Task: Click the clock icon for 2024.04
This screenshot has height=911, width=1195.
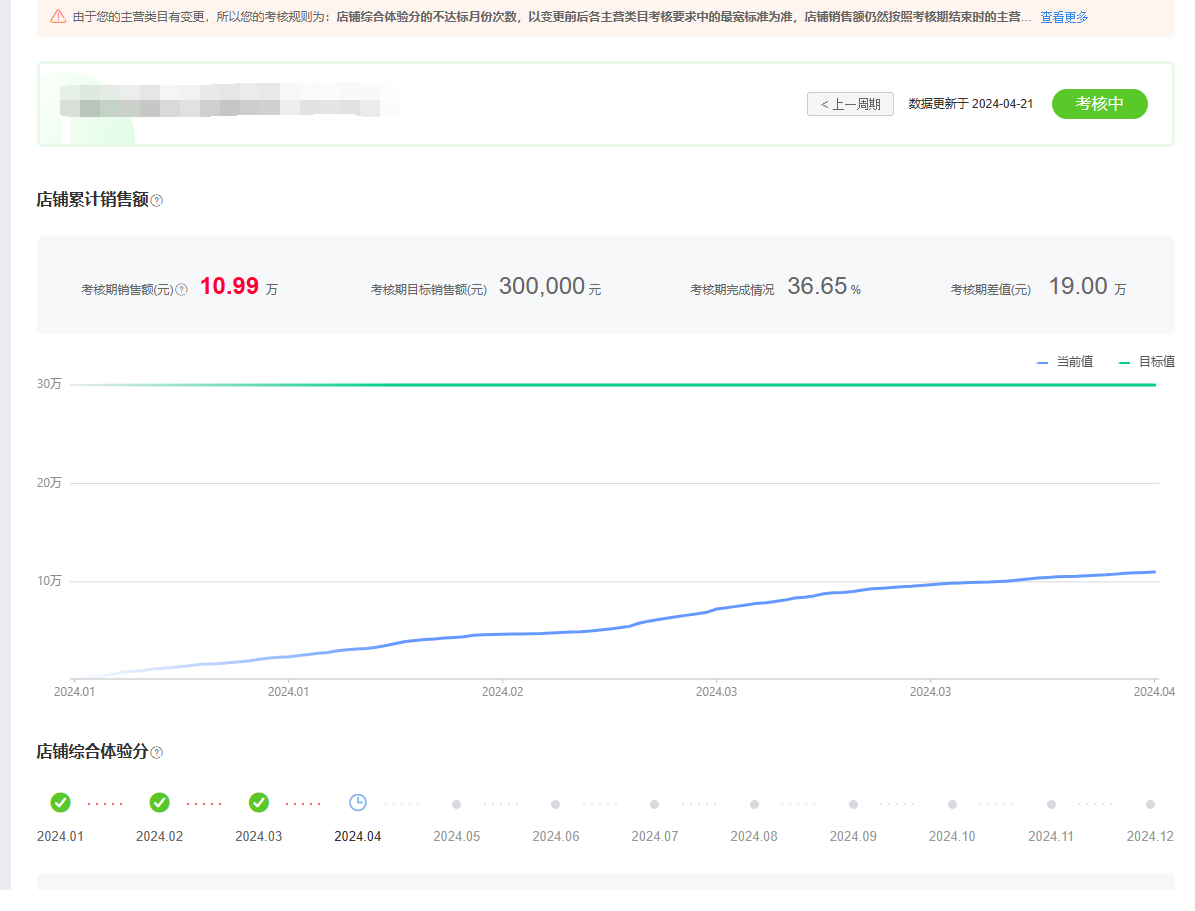Action: pyautogui.click(x=358, y=803)
